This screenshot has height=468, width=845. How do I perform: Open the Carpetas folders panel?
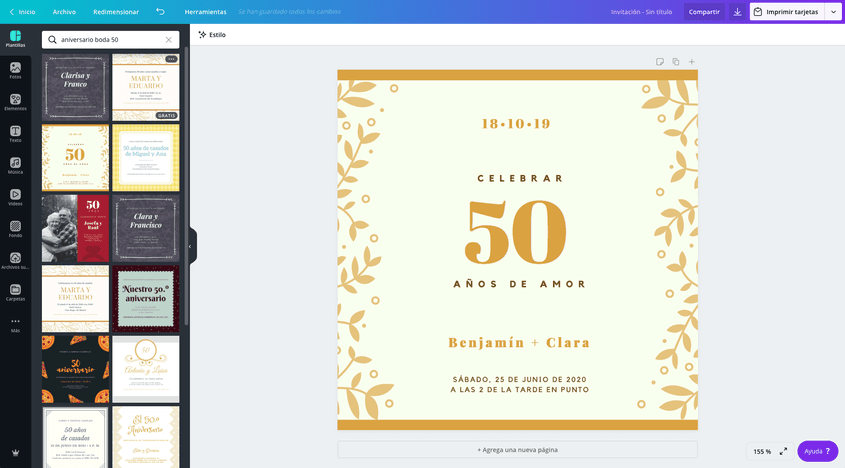[15, 292]
